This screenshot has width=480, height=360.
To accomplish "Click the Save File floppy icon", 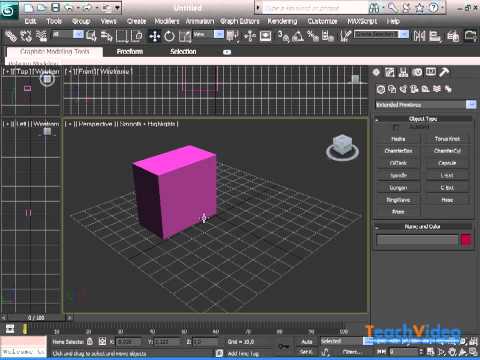I will coord(56,8).
